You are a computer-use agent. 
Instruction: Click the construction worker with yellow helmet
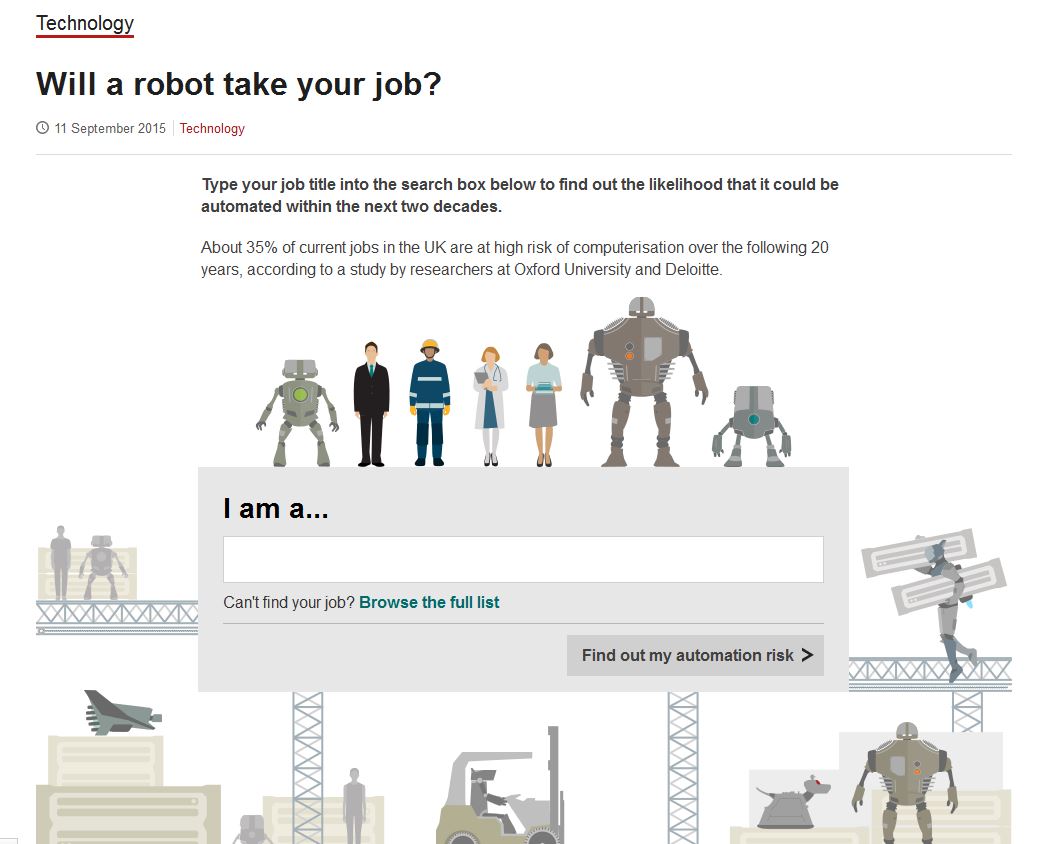(x=429, y=402)
